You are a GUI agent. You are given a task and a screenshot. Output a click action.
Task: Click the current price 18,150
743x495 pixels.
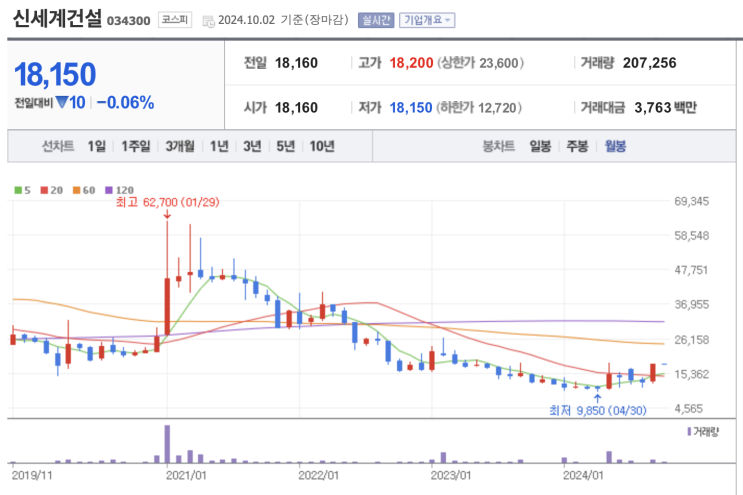click(x=55, y=75)
